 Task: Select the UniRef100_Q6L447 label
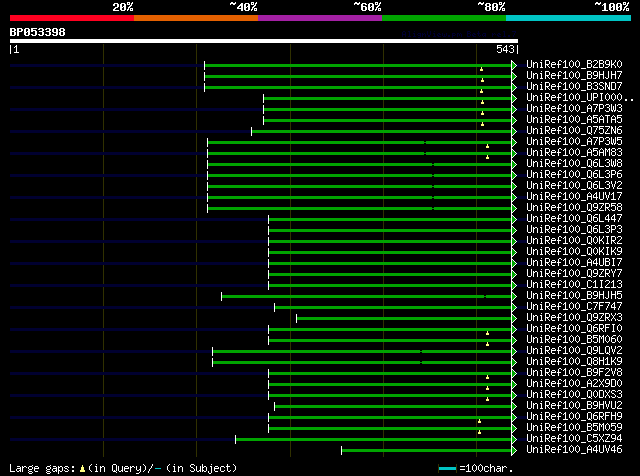(x=574, y=218)
